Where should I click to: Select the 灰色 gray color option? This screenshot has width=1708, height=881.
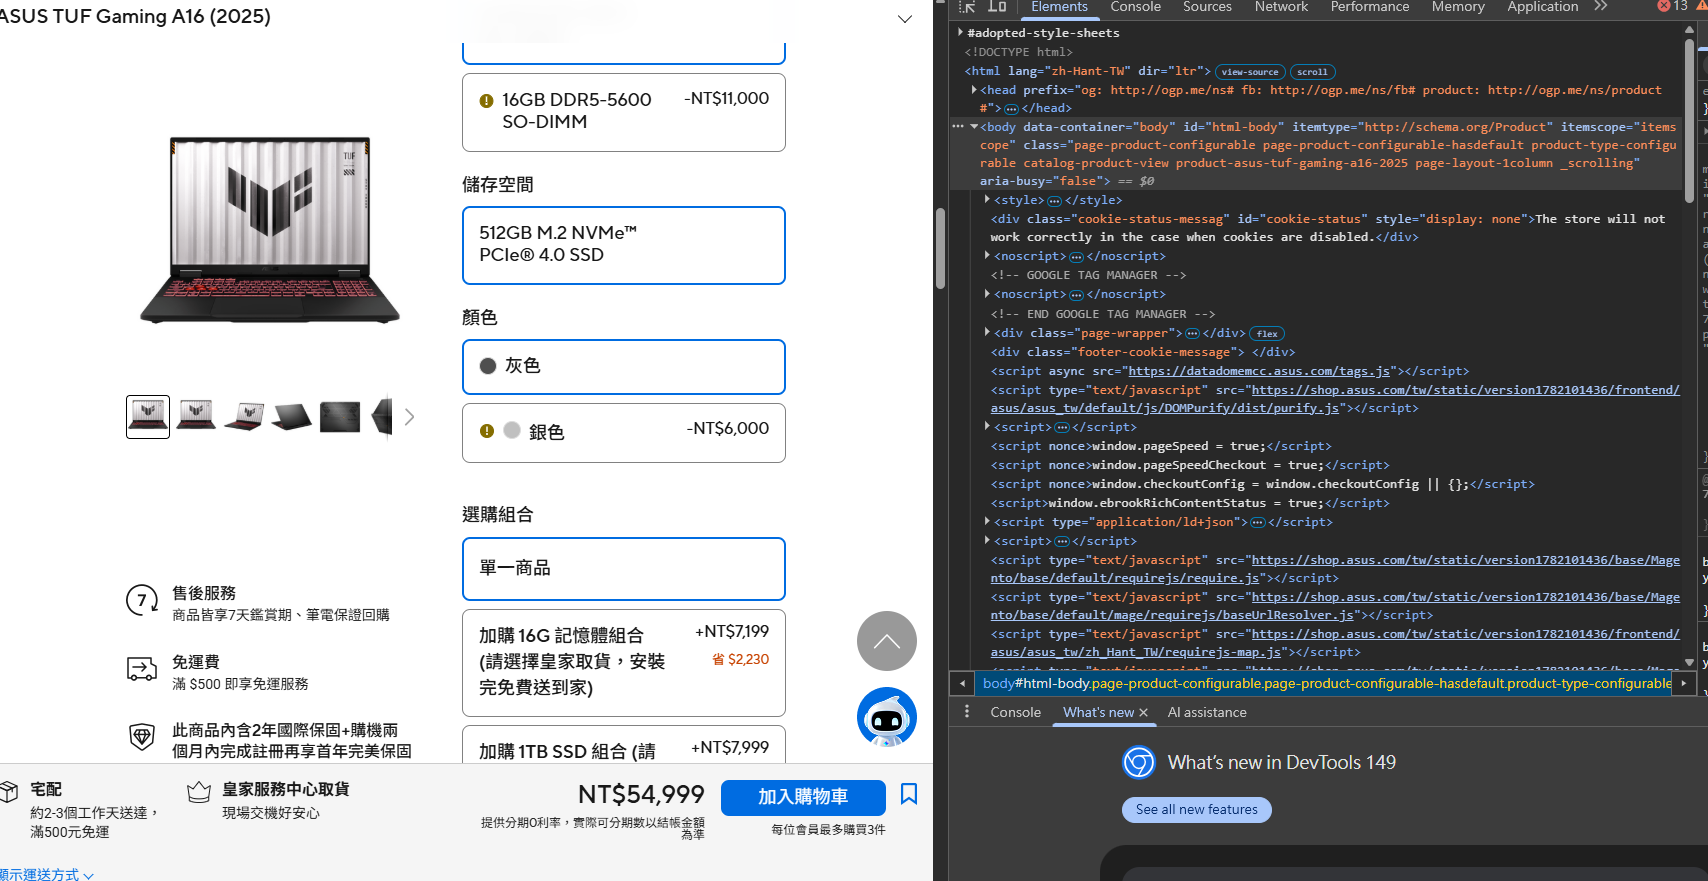[x=624, y=367]
